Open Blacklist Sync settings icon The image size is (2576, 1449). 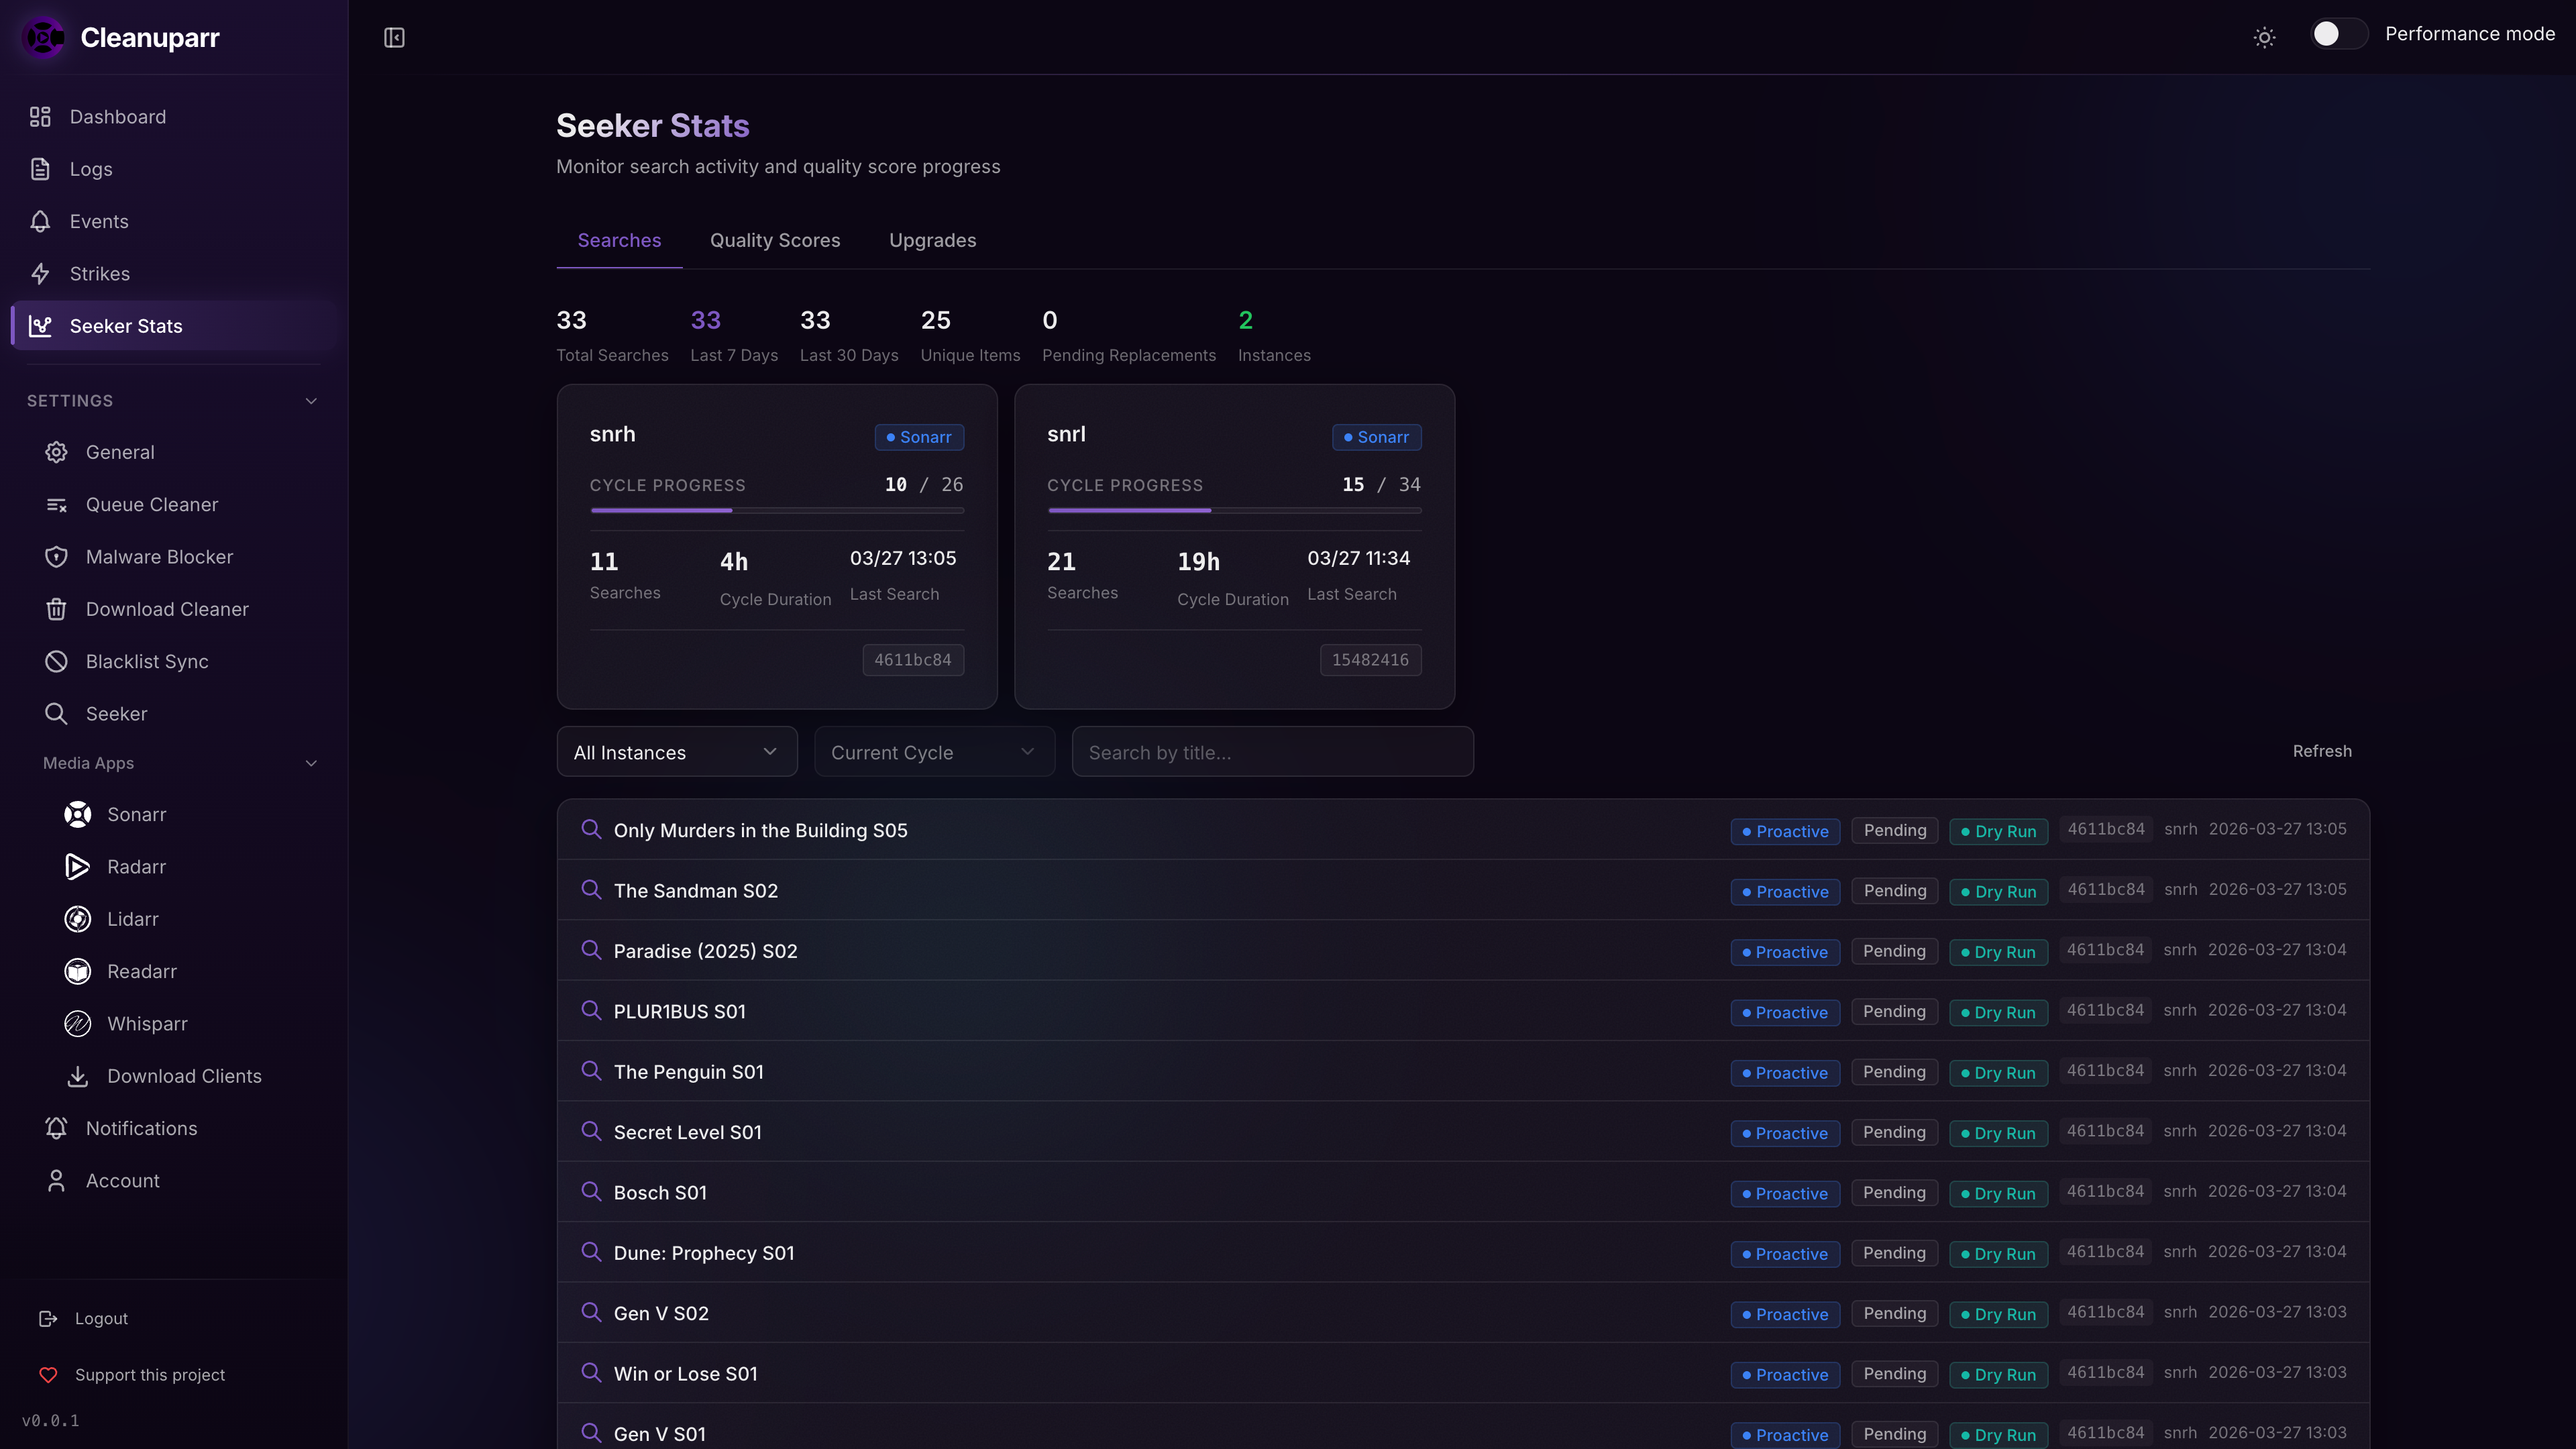tap(56, 661)
